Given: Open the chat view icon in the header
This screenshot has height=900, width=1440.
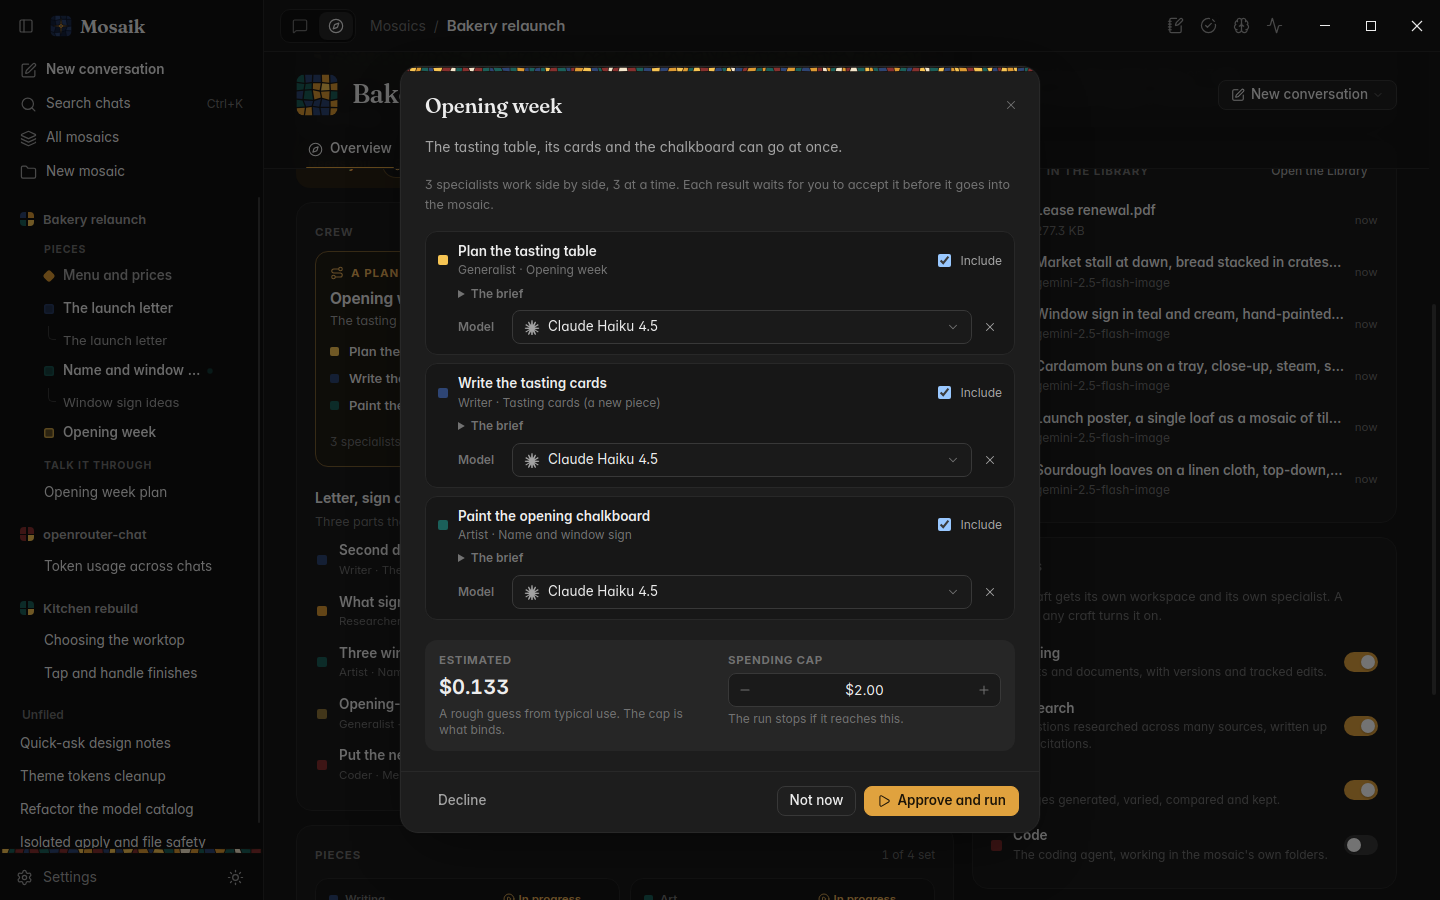Looking at the screenshot, I should point(300,26).
